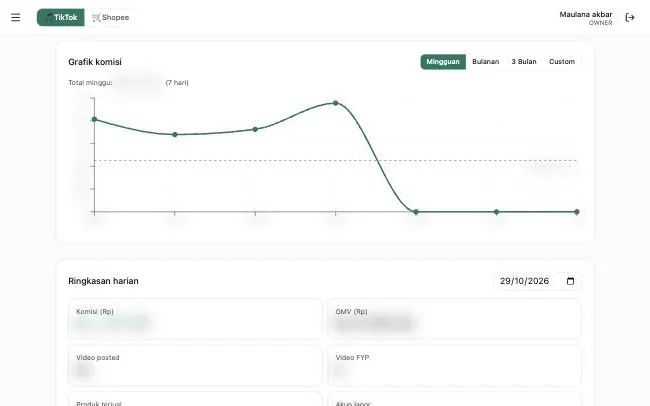Click the last data point on chart
650x406 pixels.
click(x=577, y=212)
